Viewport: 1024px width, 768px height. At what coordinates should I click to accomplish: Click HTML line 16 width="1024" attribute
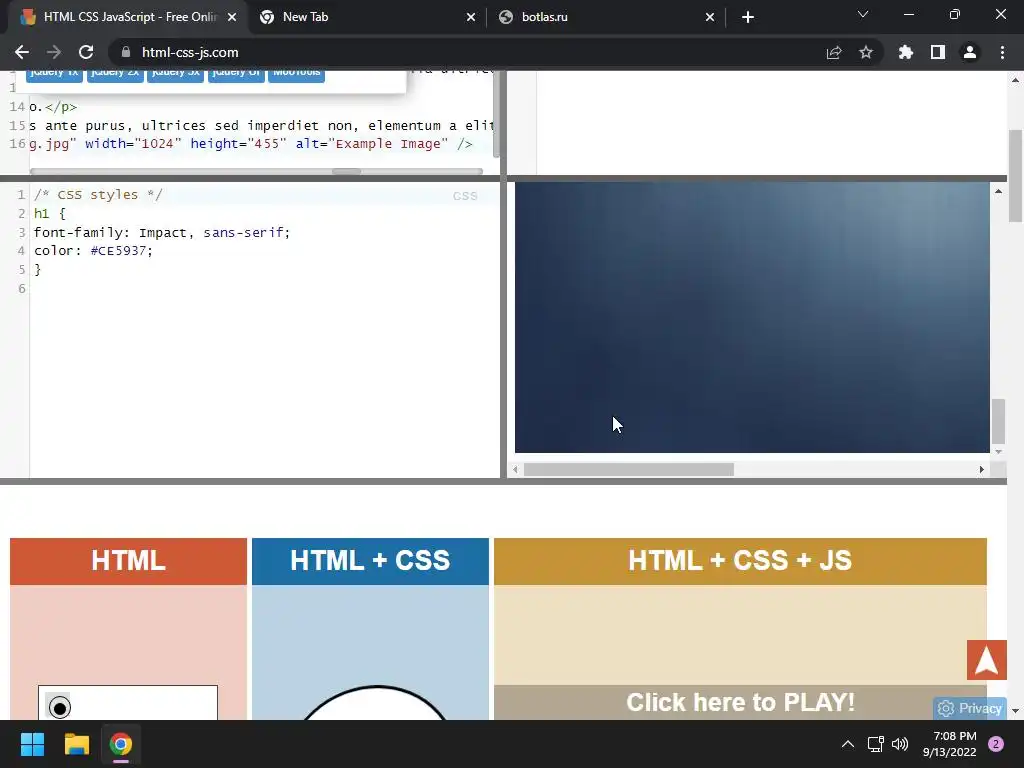coord(133,144)
